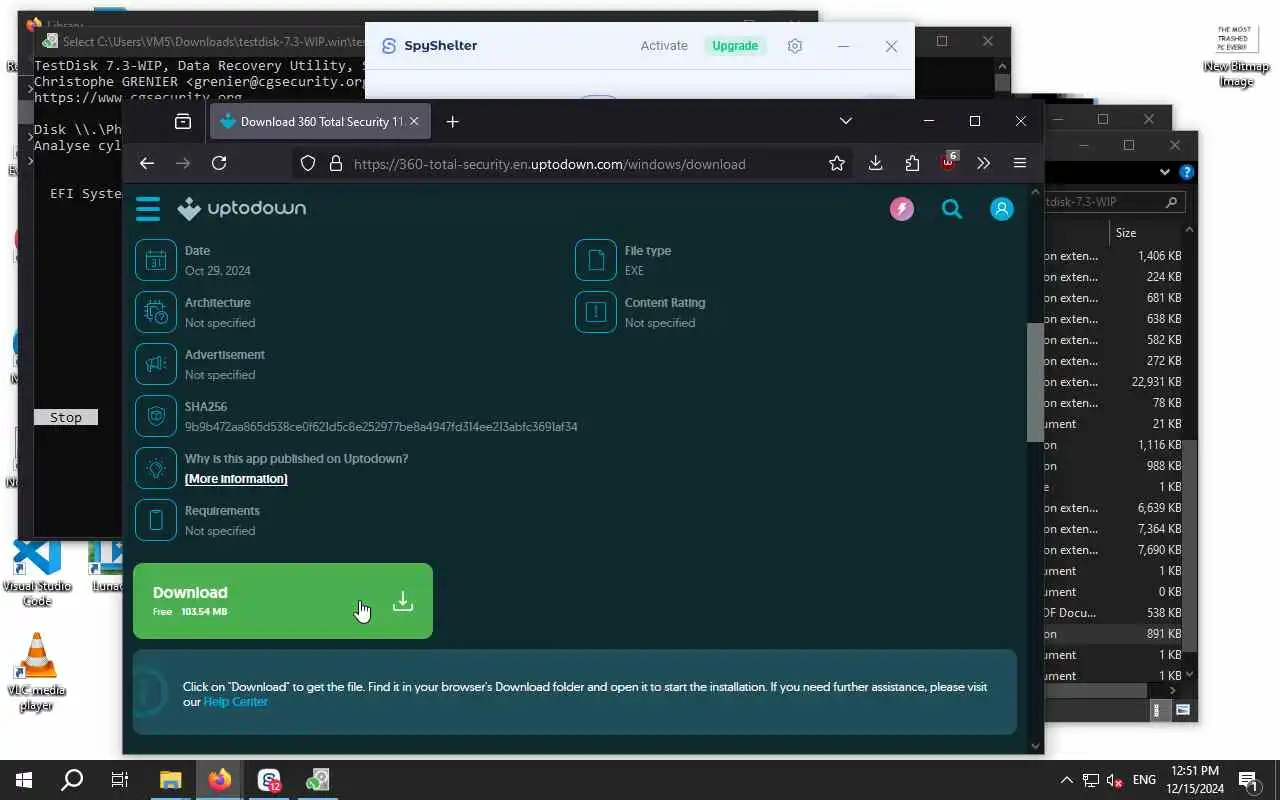Select New Bitmap Image desktop file
Image resolution: width=1280 pixels, height=800 pixels.
point(1237,56)
